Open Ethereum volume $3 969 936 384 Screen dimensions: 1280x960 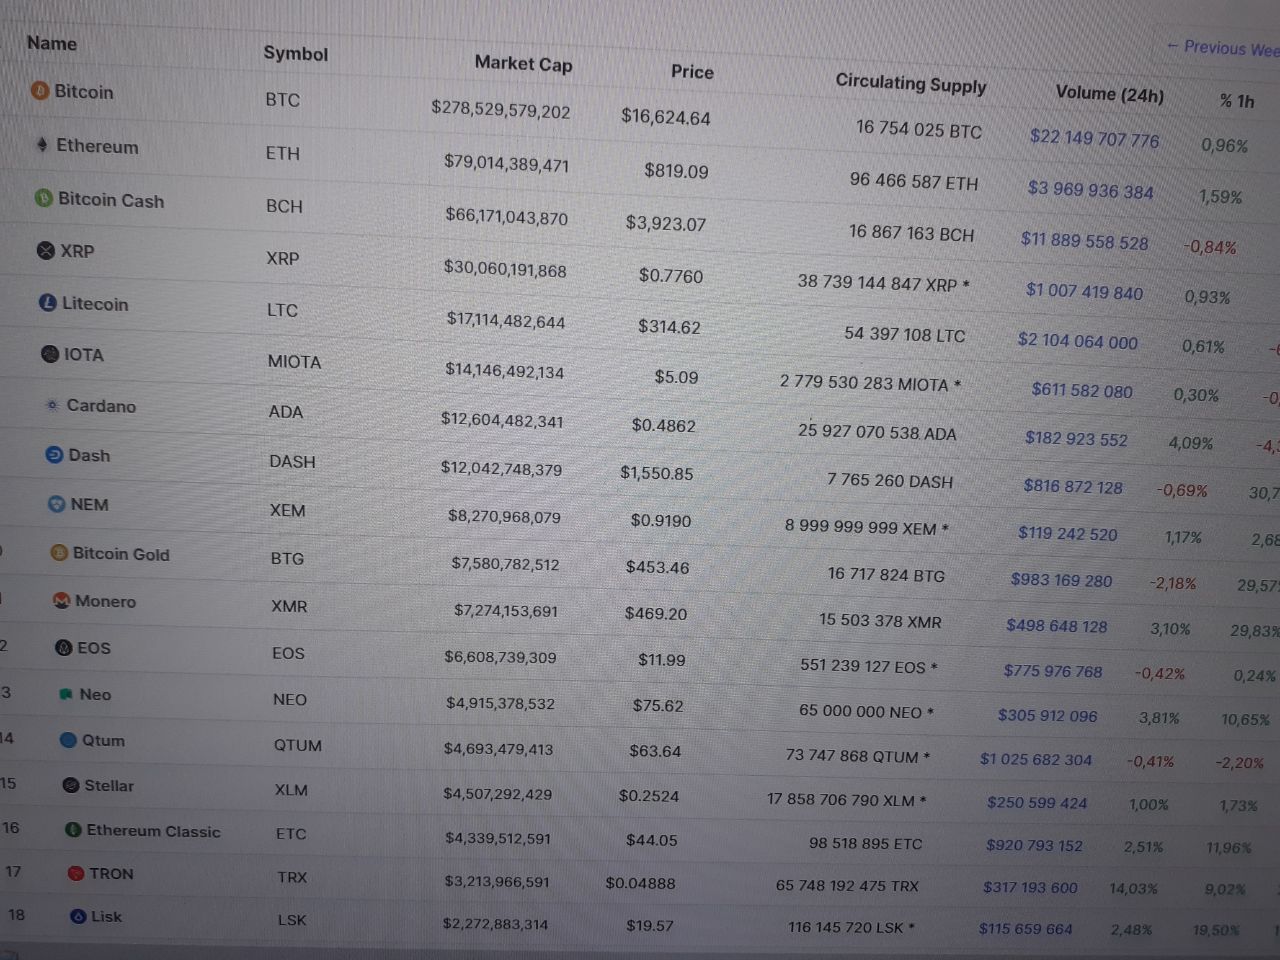[x=1090, y=189]
